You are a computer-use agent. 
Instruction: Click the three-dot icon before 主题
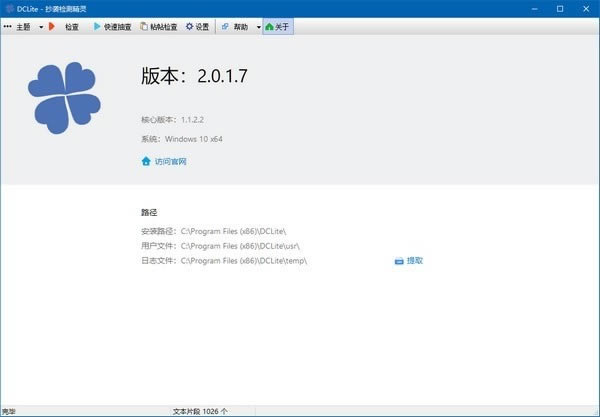8,27
